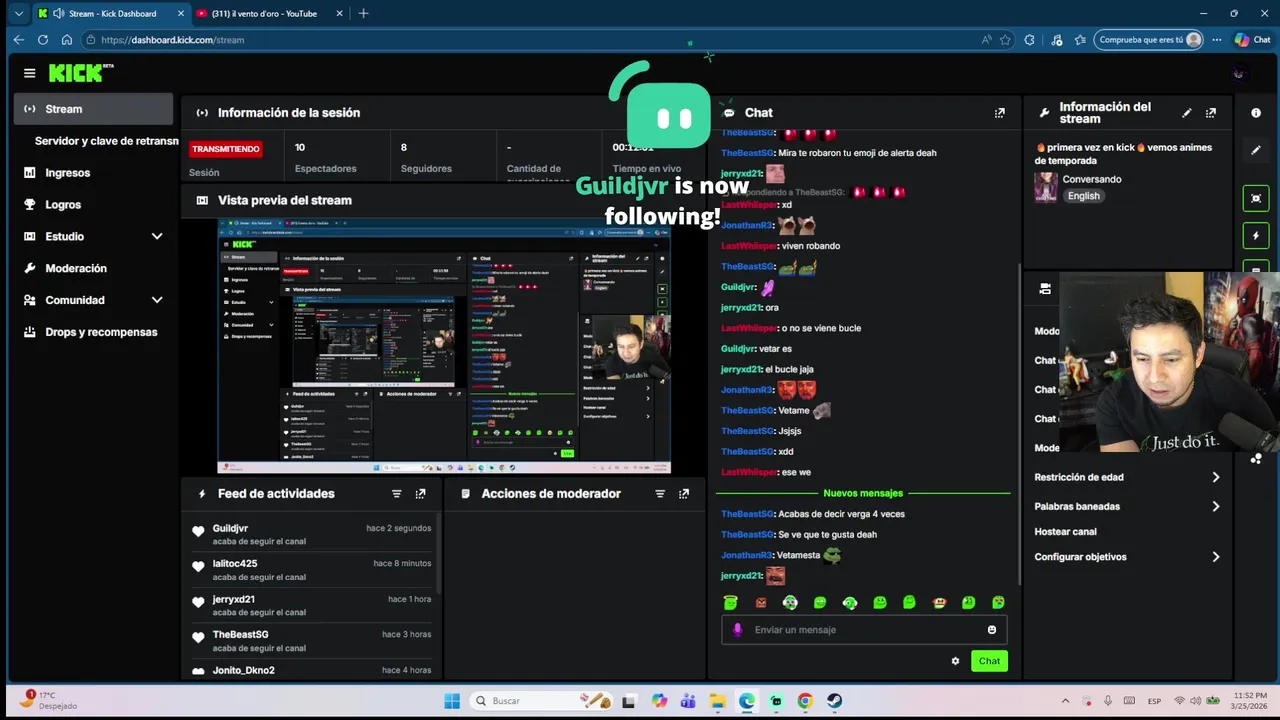This screenshot has height=720, width=1280.
Task: Expand Restricción de edad option
Action: 1216,478
